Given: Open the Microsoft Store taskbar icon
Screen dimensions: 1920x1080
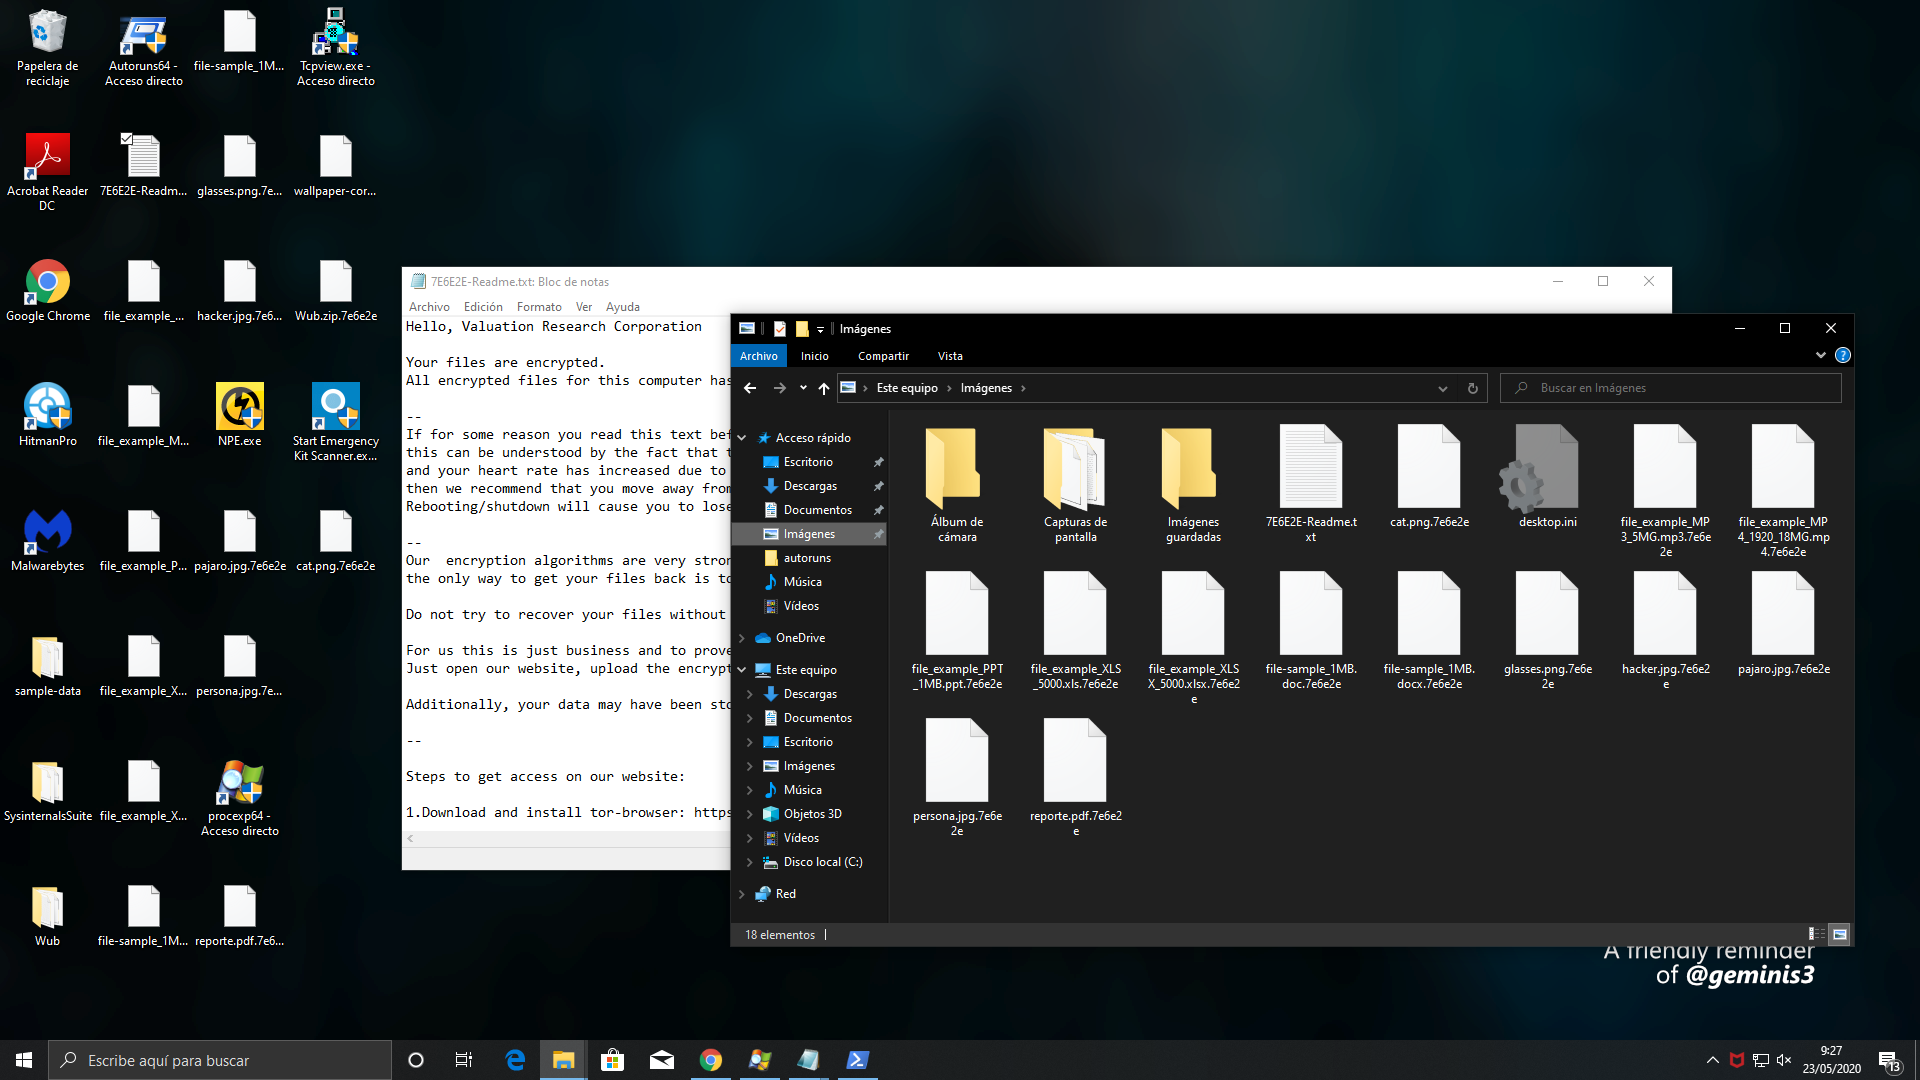Looking at the screenshot, I should coord(612,1060).
